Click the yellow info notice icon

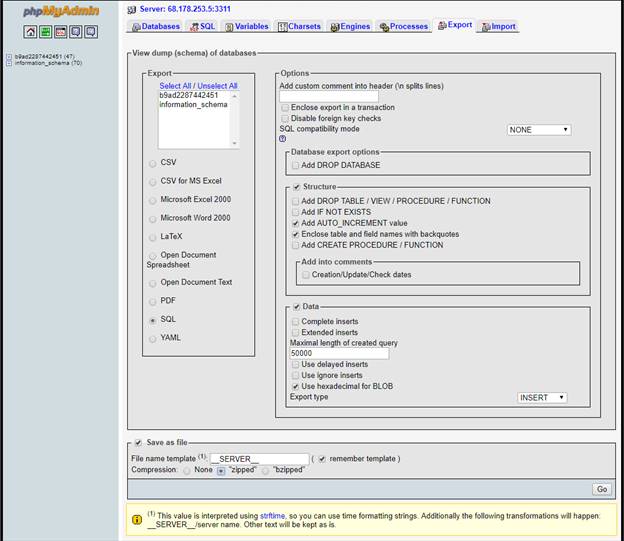pos(136,520)
